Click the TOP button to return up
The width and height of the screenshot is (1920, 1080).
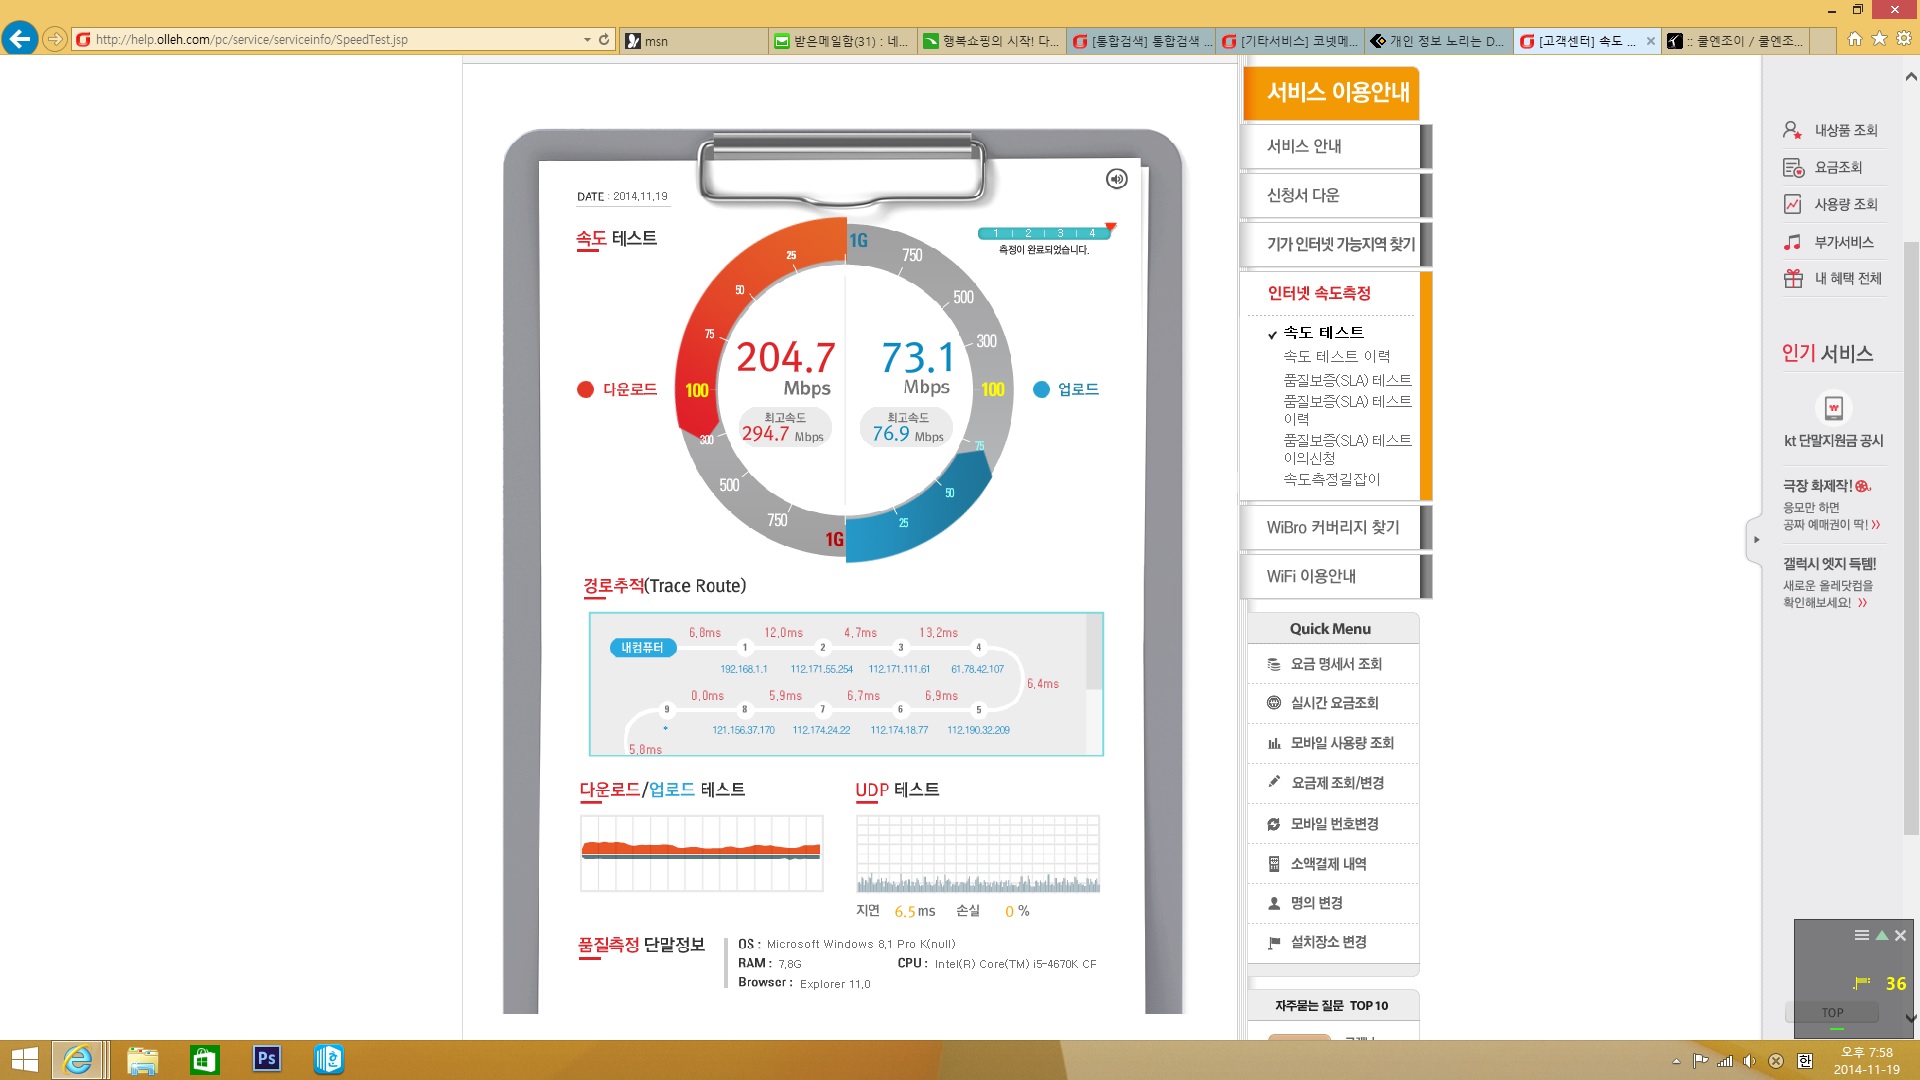(x=1832, y=1013)
